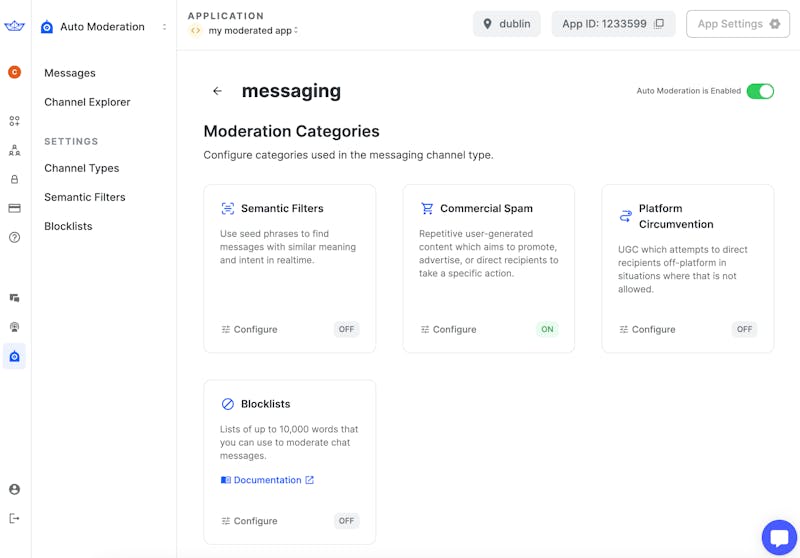This screenshot has width=800, height=558.
Task: Open Semantic Filters settings in sidebar
Action: [85, 197]
